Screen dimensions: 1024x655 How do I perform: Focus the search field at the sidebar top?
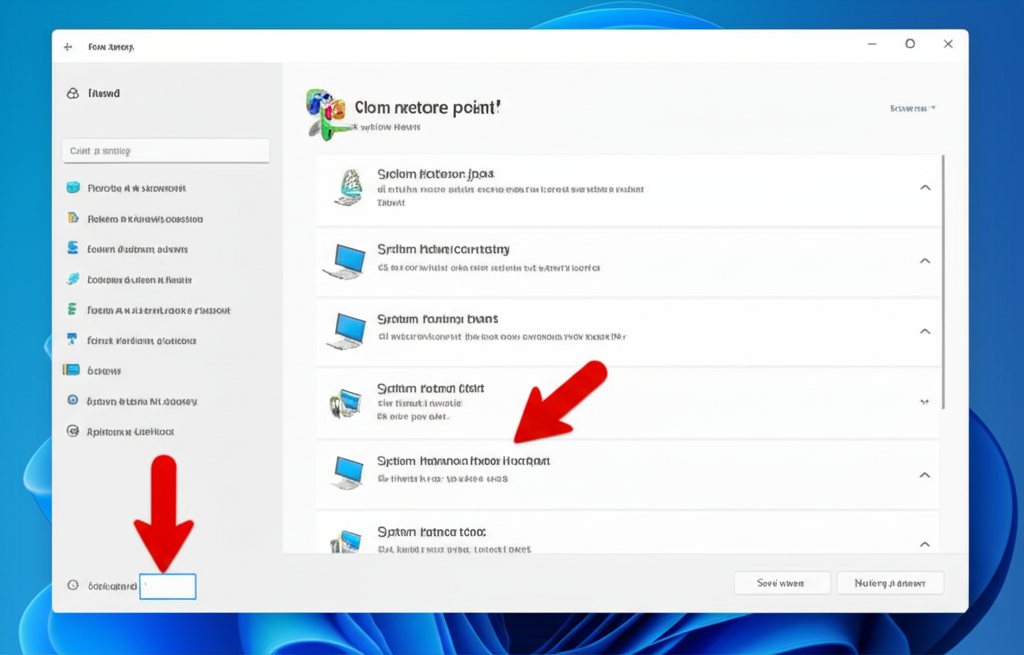pyautogui.click(x=165, y=151)
